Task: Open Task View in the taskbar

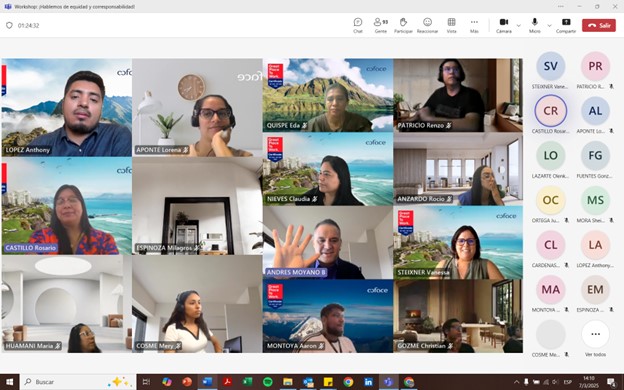Action: (x=146, y=382)
